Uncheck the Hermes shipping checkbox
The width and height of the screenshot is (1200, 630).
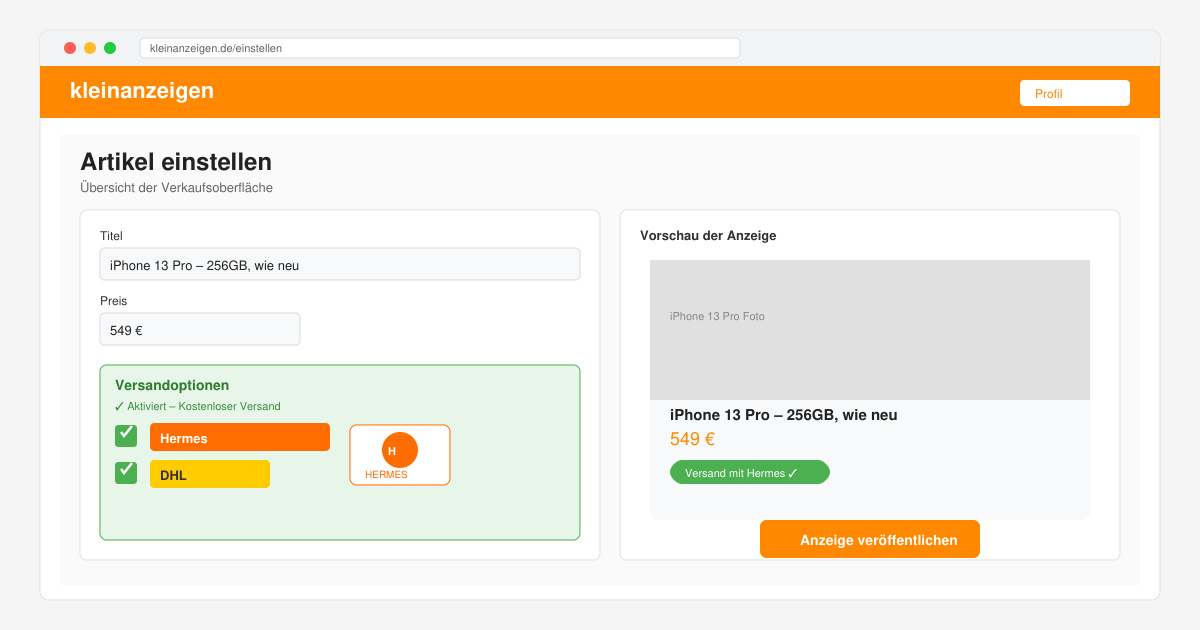(126, 435)
